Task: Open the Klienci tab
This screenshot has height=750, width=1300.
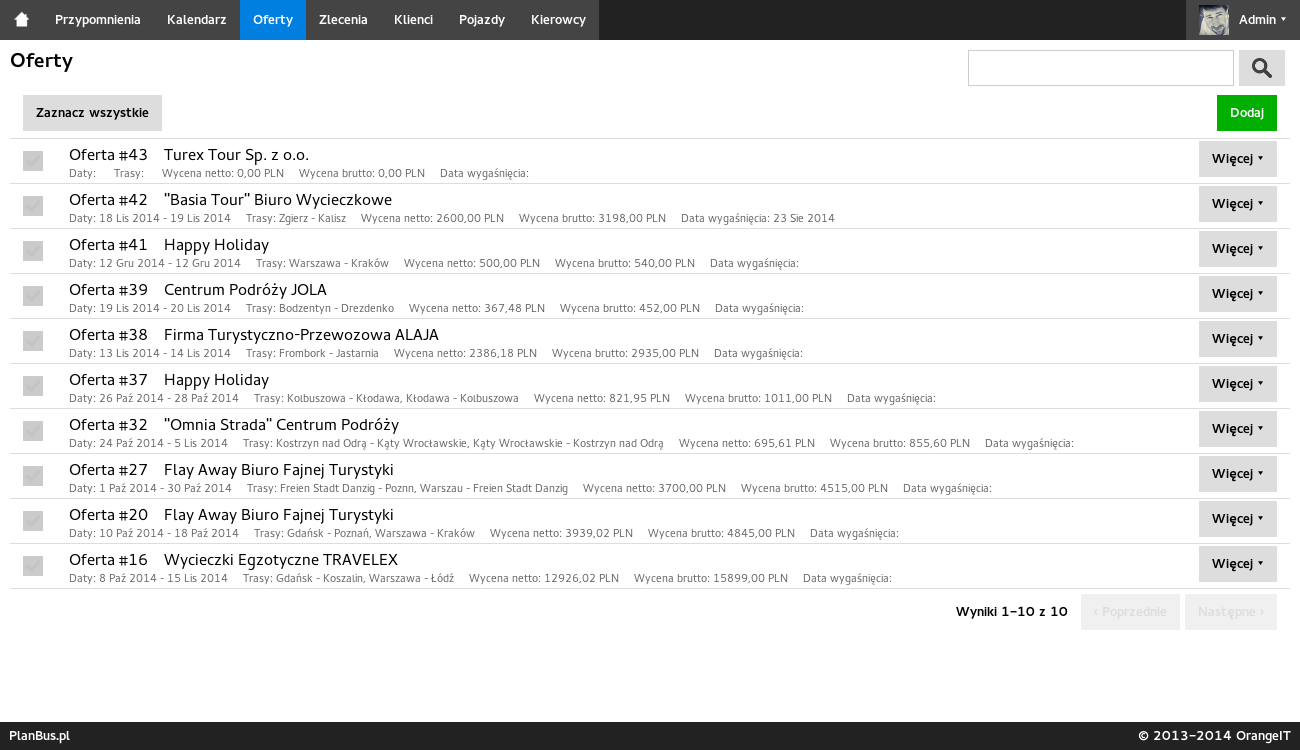Action: tap(414, 20)
